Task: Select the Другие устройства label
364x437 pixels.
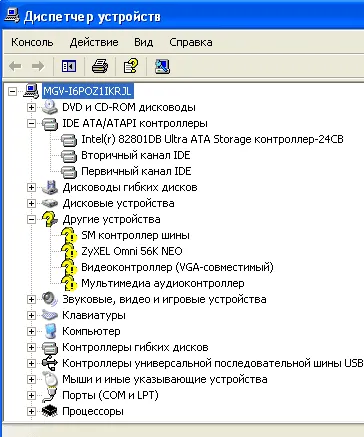Action: pyautogui.click(x=111, y=219)
